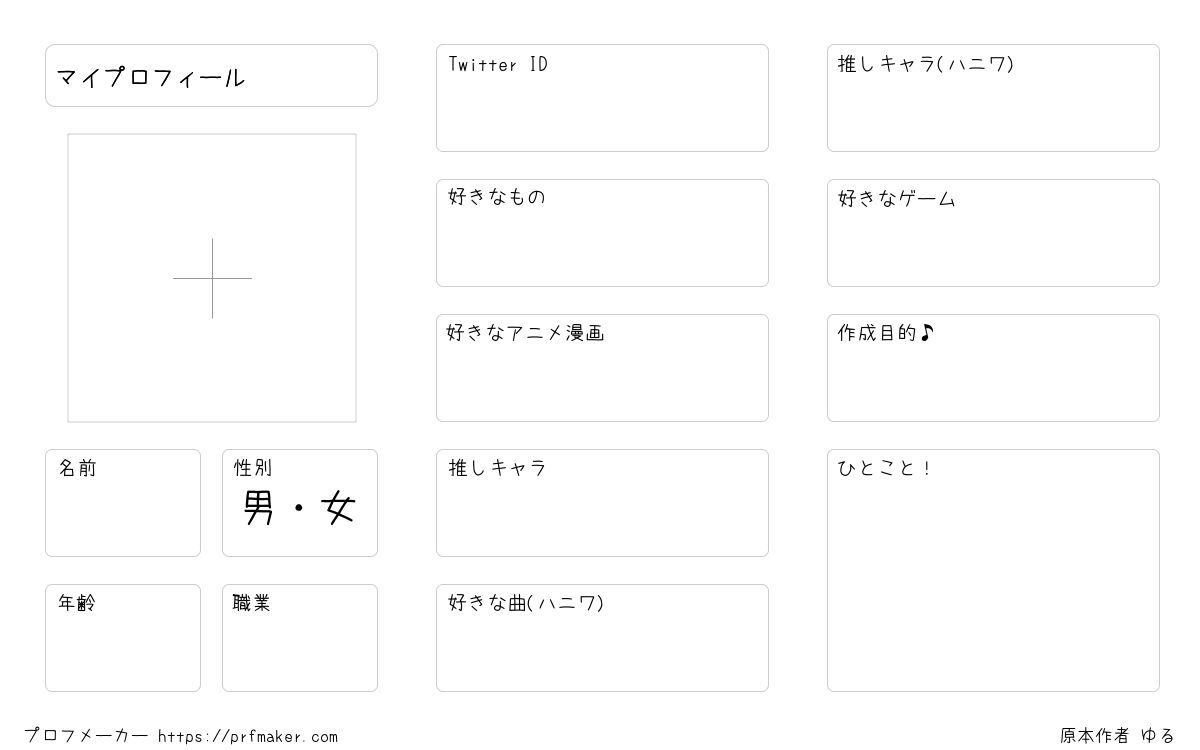The image size is (1200, 750).
Task: Select the 女 gender option
Action: click(338, 509)
